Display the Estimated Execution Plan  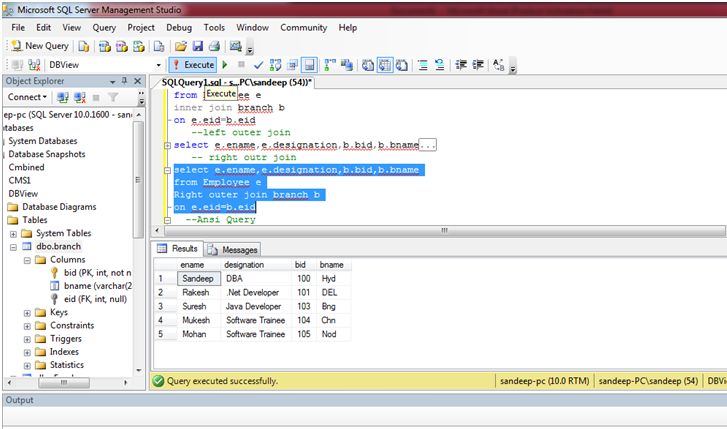(275, 65)
